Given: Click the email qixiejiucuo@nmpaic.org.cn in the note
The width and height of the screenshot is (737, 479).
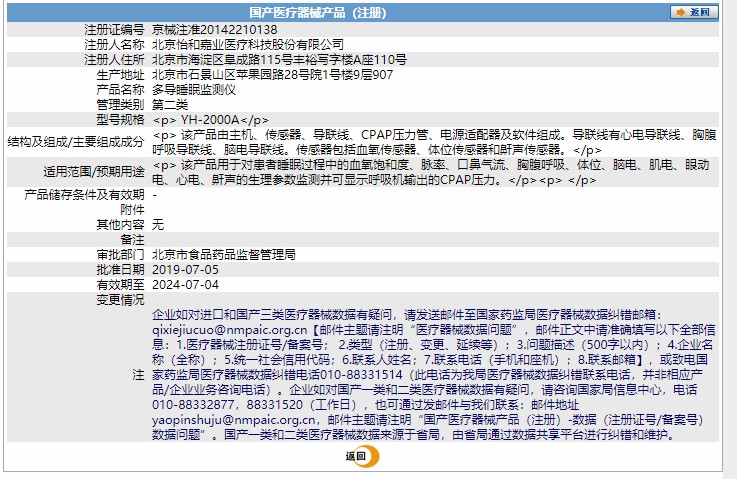Looking at the screenshot, I should point(229,330).
